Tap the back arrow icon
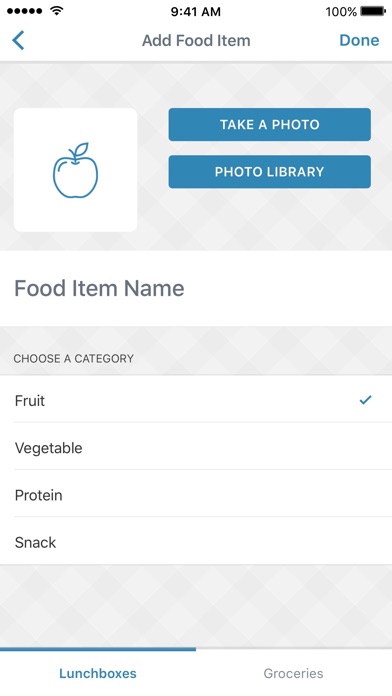Viewport: 392px width, 696px height. pos(18,40)
